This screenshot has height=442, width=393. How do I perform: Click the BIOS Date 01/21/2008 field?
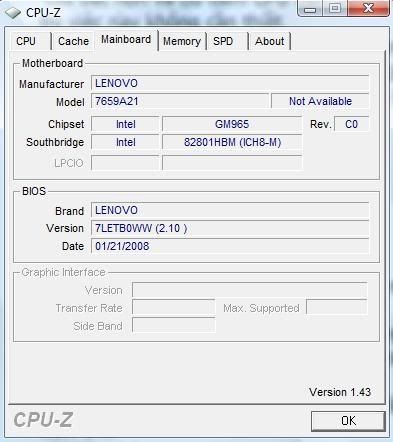[x=230, y=246]
